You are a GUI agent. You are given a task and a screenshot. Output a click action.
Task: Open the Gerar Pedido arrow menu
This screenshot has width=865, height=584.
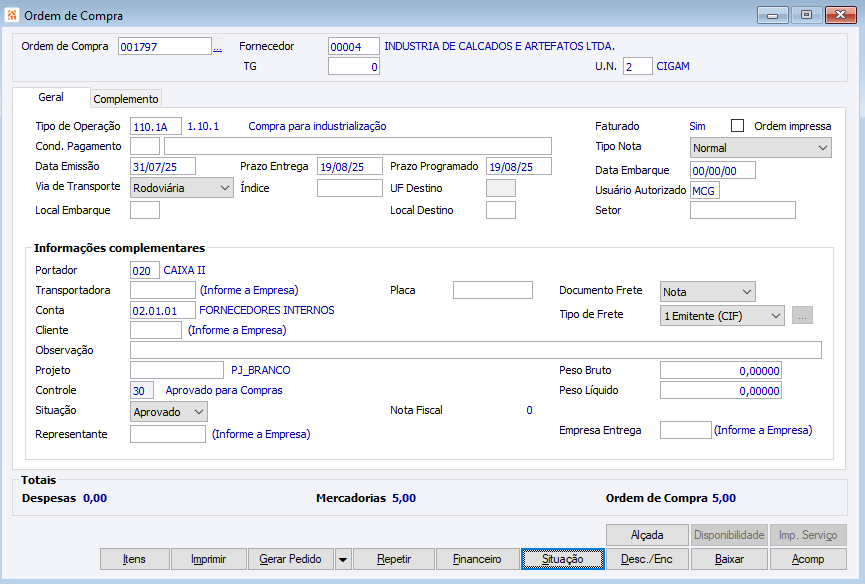click(343, 559)
